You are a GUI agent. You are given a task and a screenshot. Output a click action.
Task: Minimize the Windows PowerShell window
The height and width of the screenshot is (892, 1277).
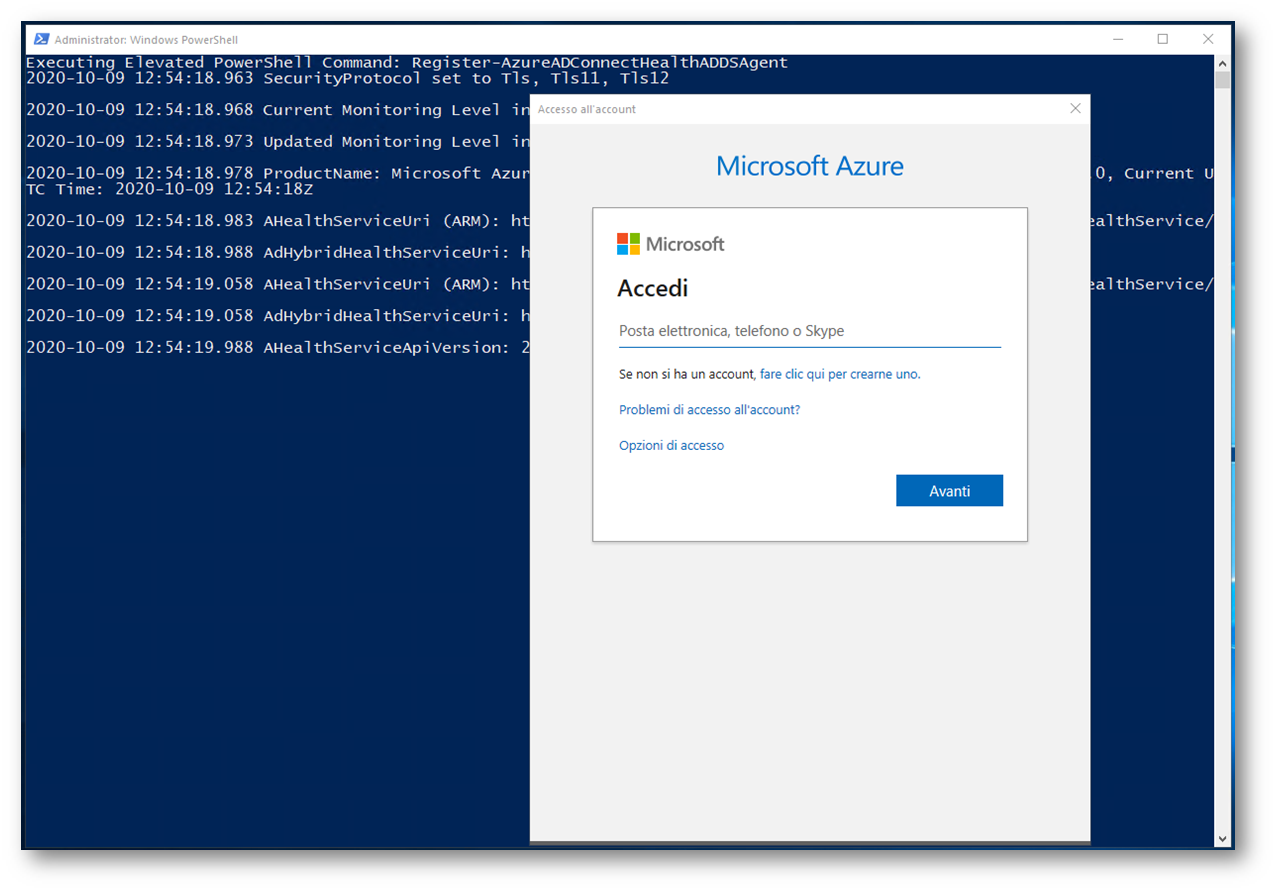(x=1117, y=39)
